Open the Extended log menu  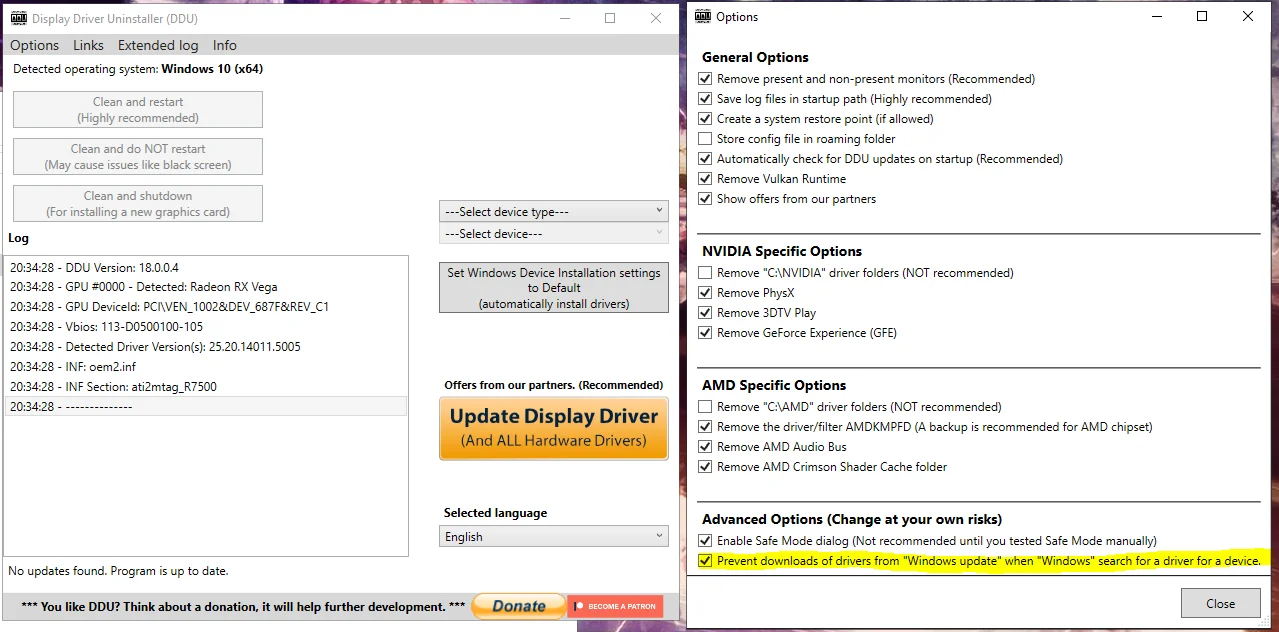[158, 45]
